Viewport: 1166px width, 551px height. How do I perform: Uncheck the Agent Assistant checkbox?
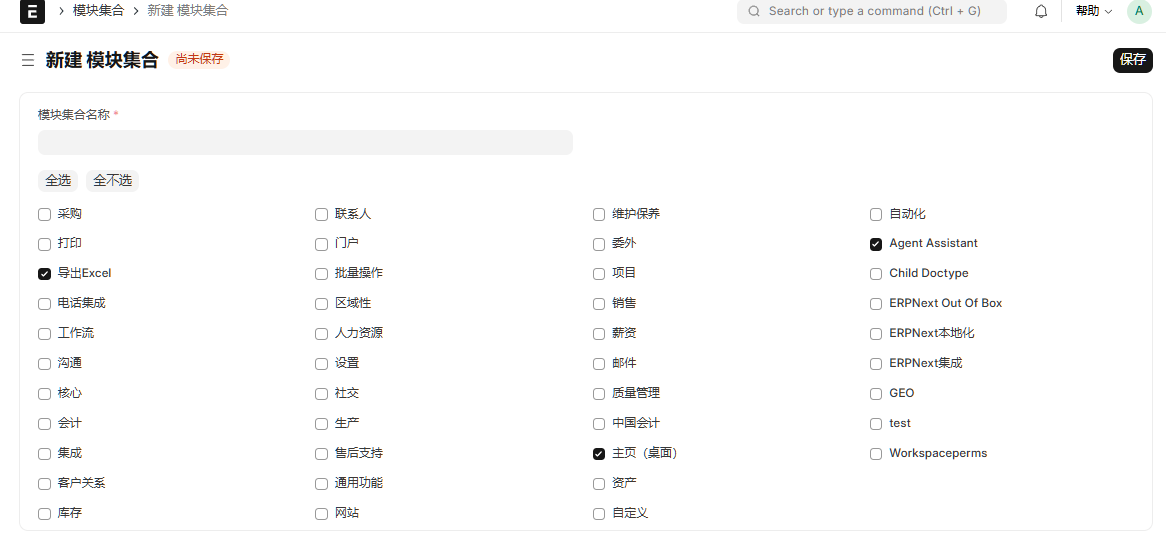pos(876,244)
